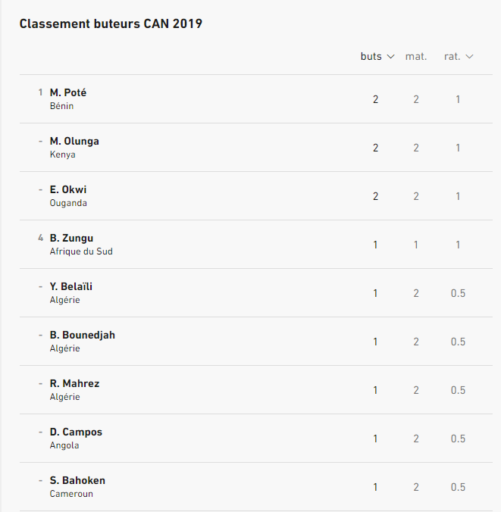This screenshot has width=501, height=512.
Task: Sort by the rat. column chevron
Action: (x=469, y=57)
